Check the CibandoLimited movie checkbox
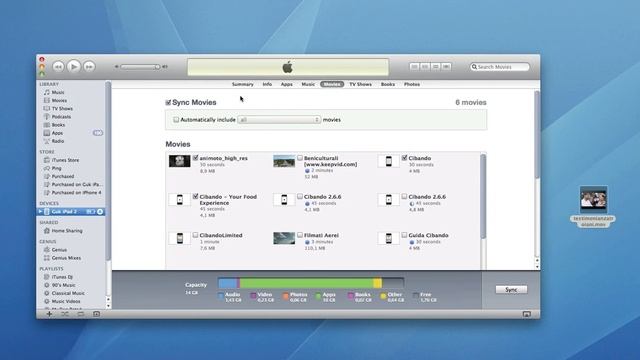 196,235
